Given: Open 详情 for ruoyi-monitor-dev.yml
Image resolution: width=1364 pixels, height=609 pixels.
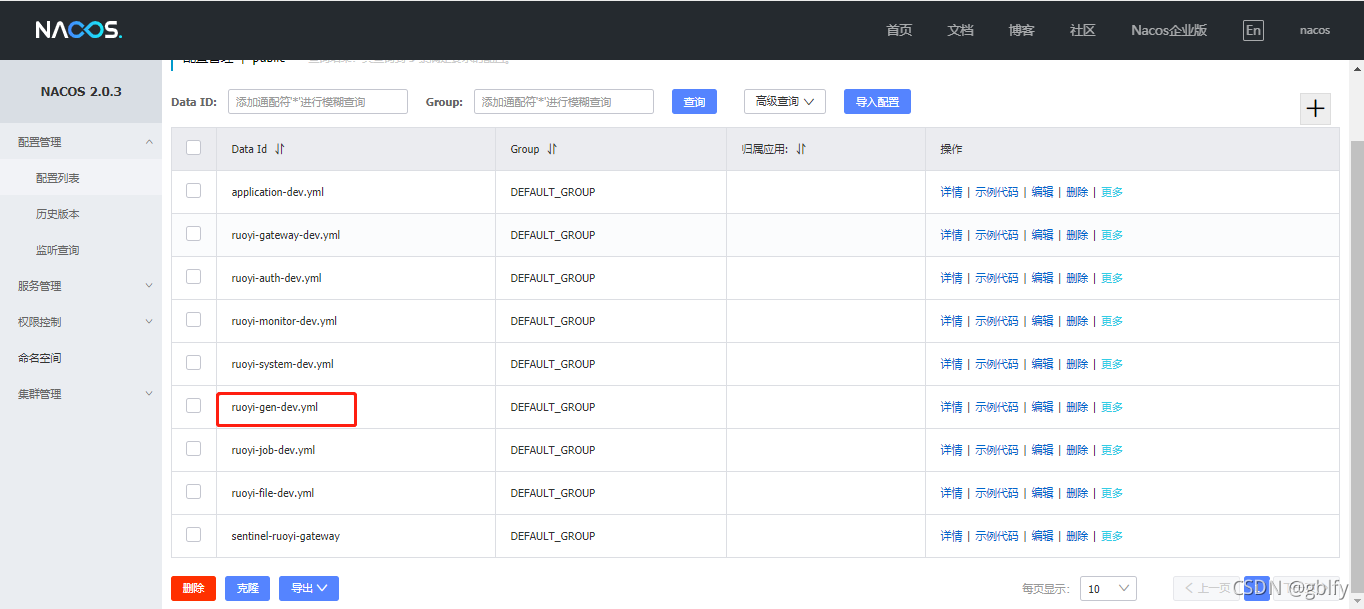Looking at the screenshot, I should click(951, 321).
